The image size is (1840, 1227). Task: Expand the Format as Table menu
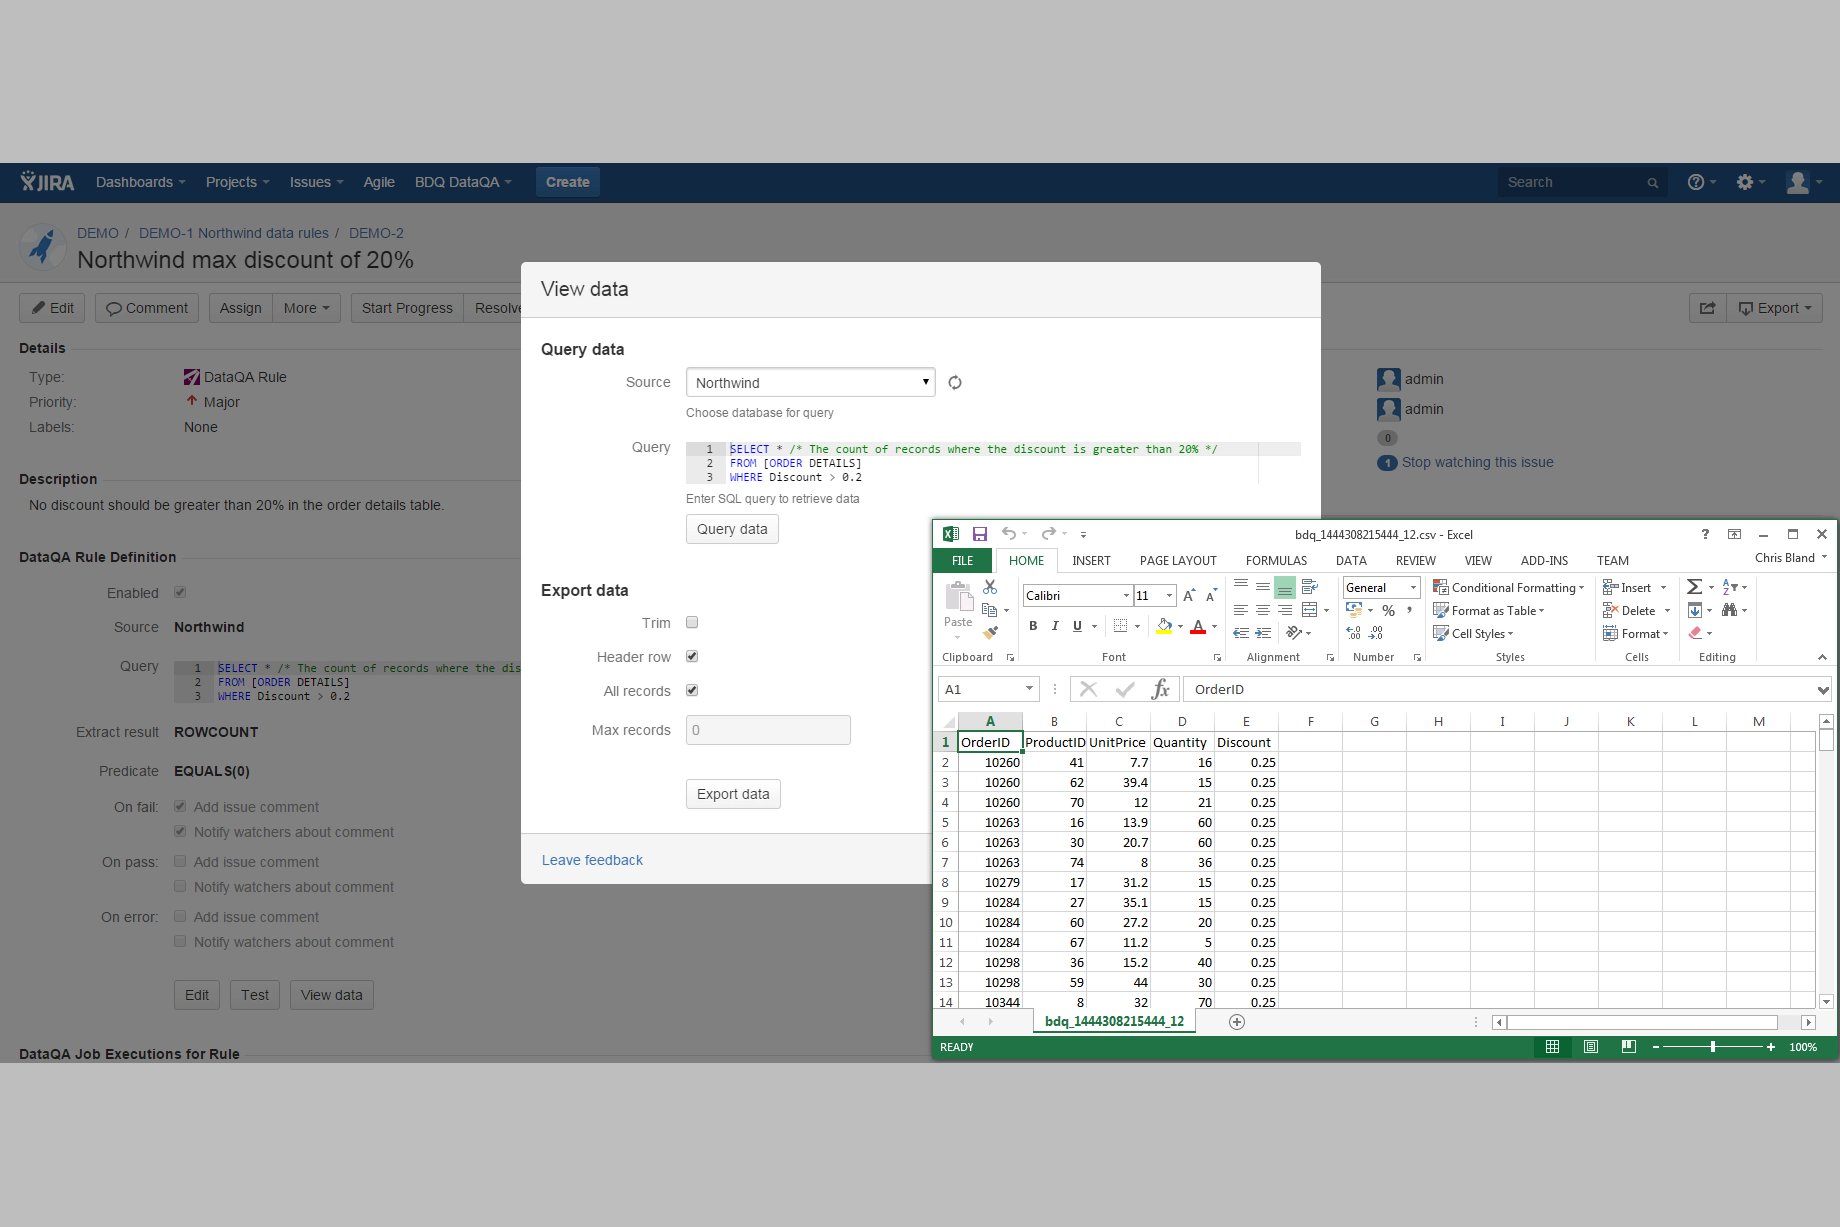pyautogui.click(x=1489, y=610)
